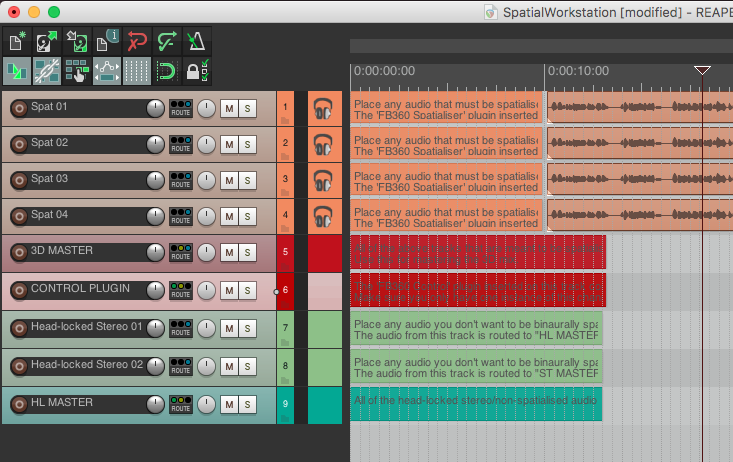The image size is (733, 462).
Task: Click the Spat 02 headphones track icon
Action: click(323, 145)
